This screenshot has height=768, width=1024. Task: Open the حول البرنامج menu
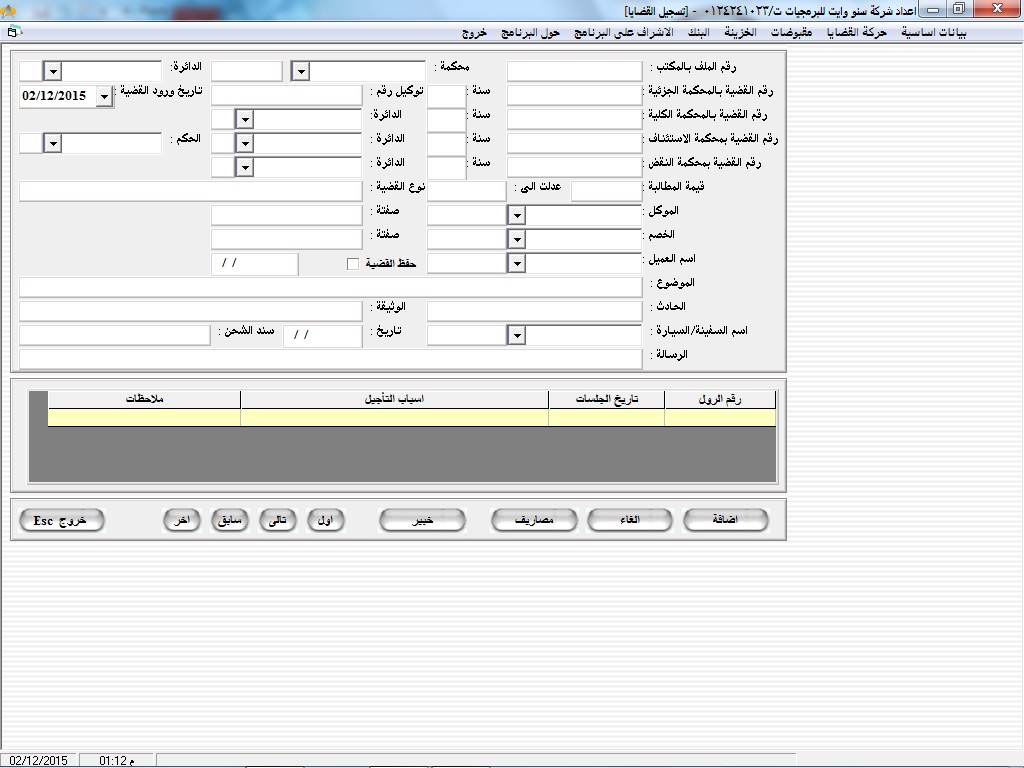coord(536,32)
